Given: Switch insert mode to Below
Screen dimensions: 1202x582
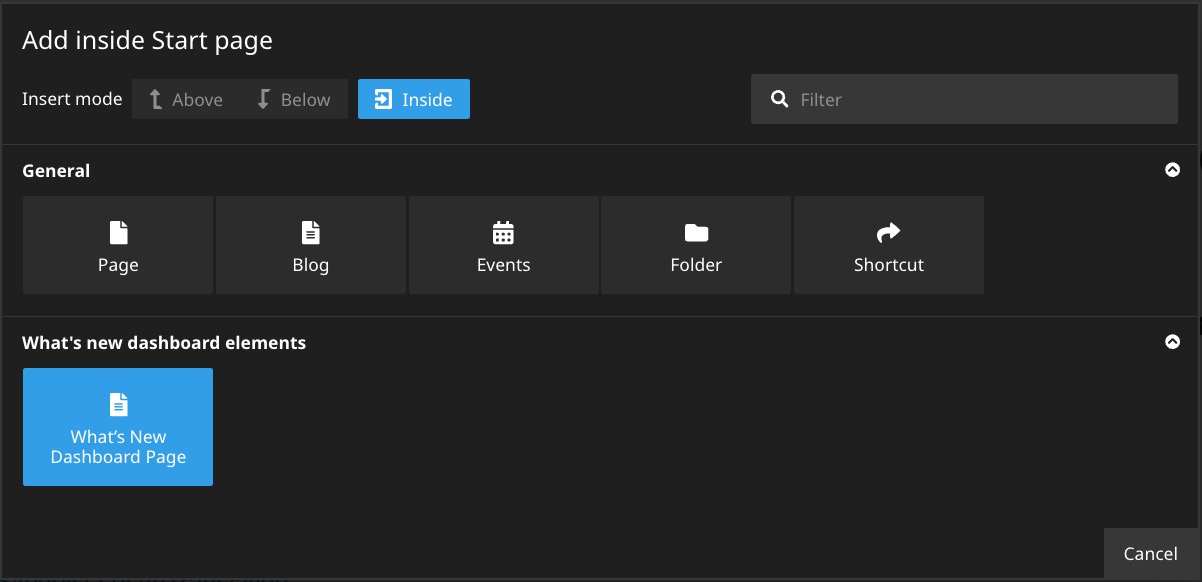Looking at the screenshot, I should (x=294, y=100).
